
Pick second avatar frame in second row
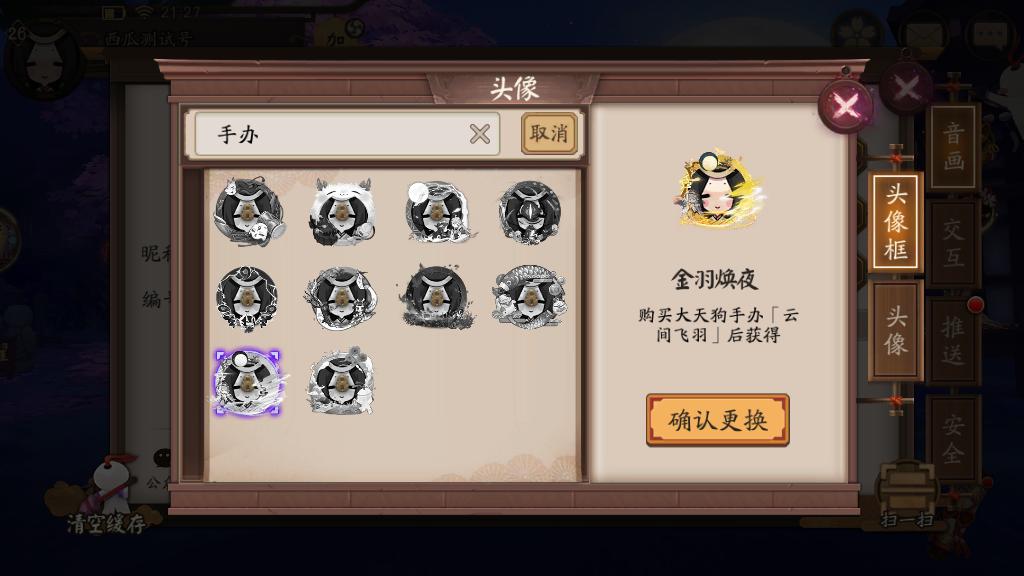[x=341, y=298]
